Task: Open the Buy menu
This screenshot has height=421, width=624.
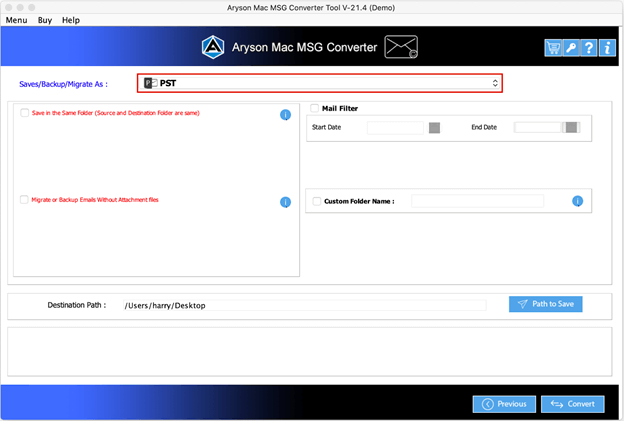Action: click(45, 20)
